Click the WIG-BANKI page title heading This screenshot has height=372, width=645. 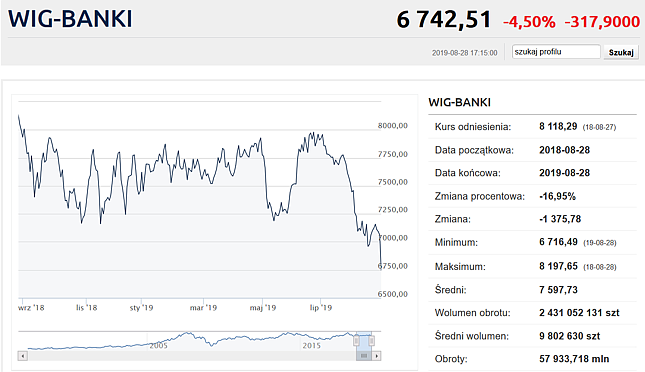70,19
